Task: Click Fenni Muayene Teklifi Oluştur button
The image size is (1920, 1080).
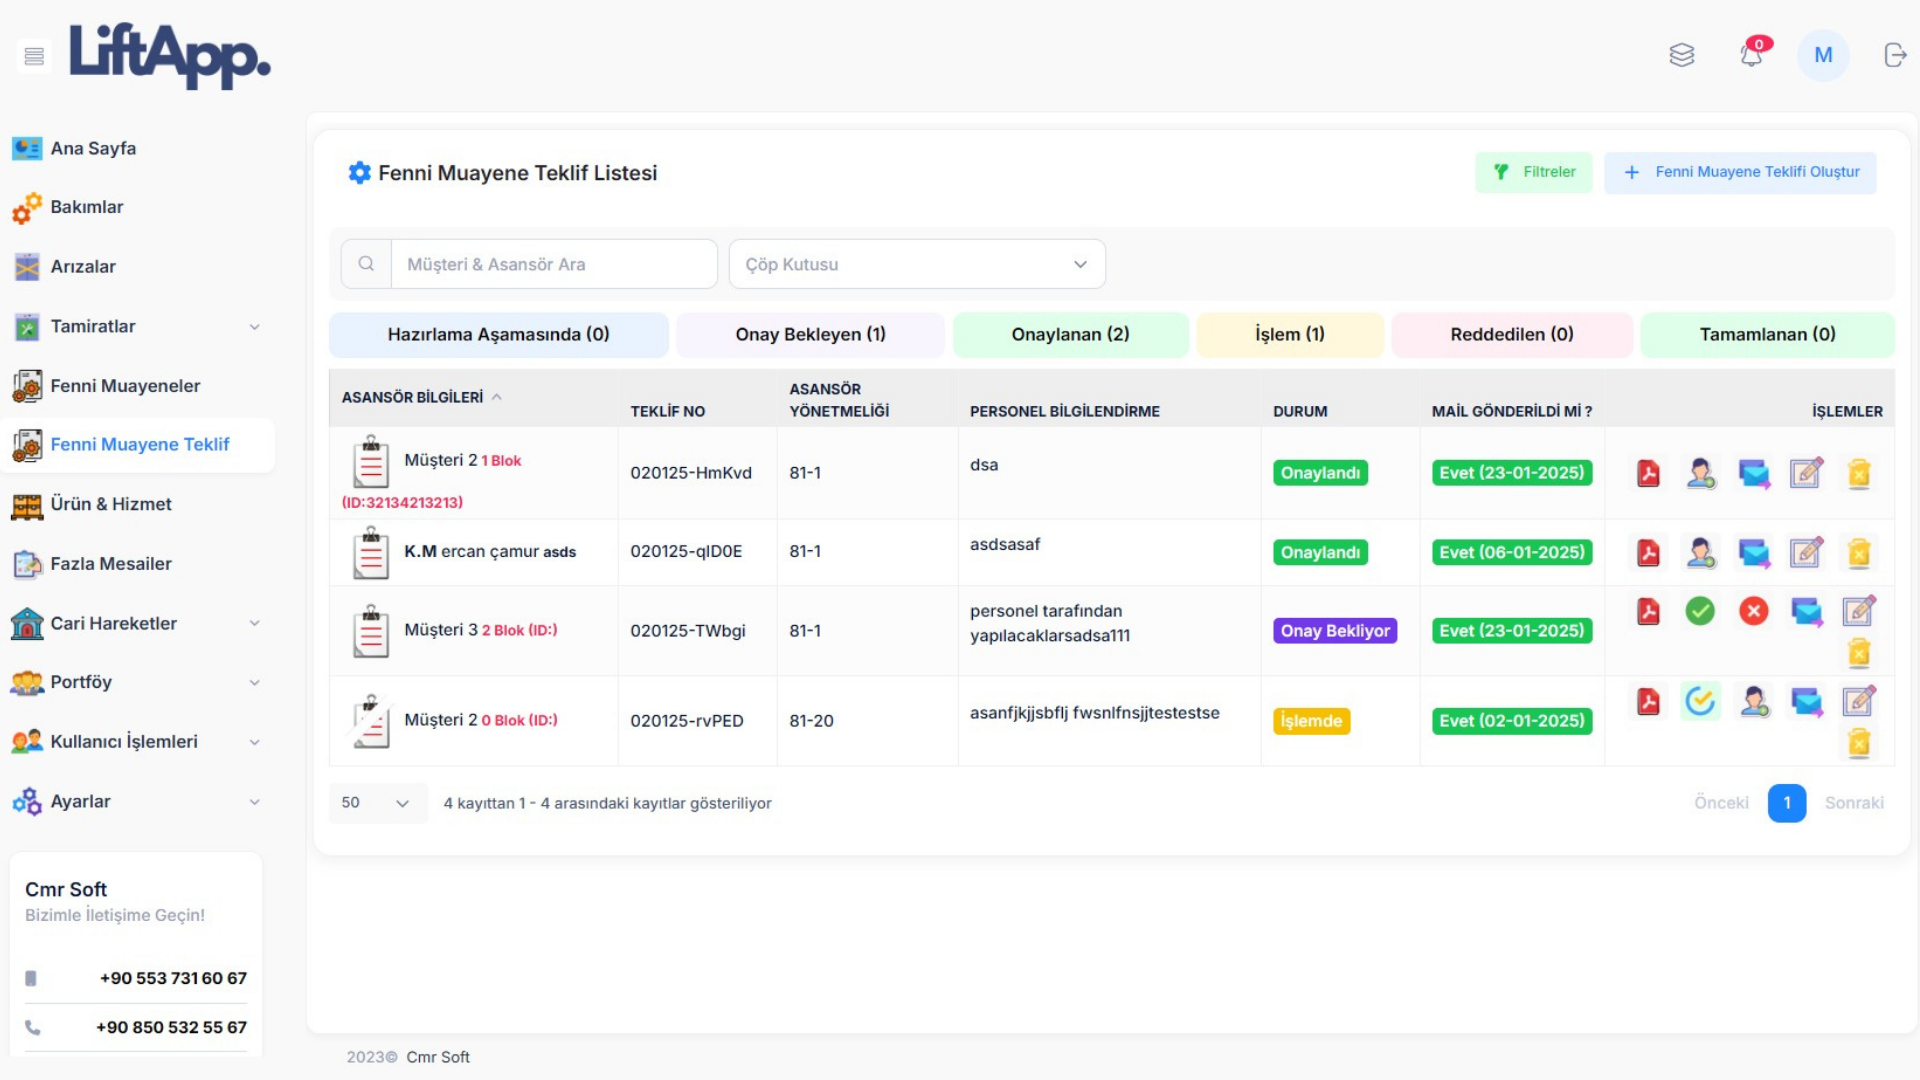Action: pyautogui.click(x=1740, y=172)
